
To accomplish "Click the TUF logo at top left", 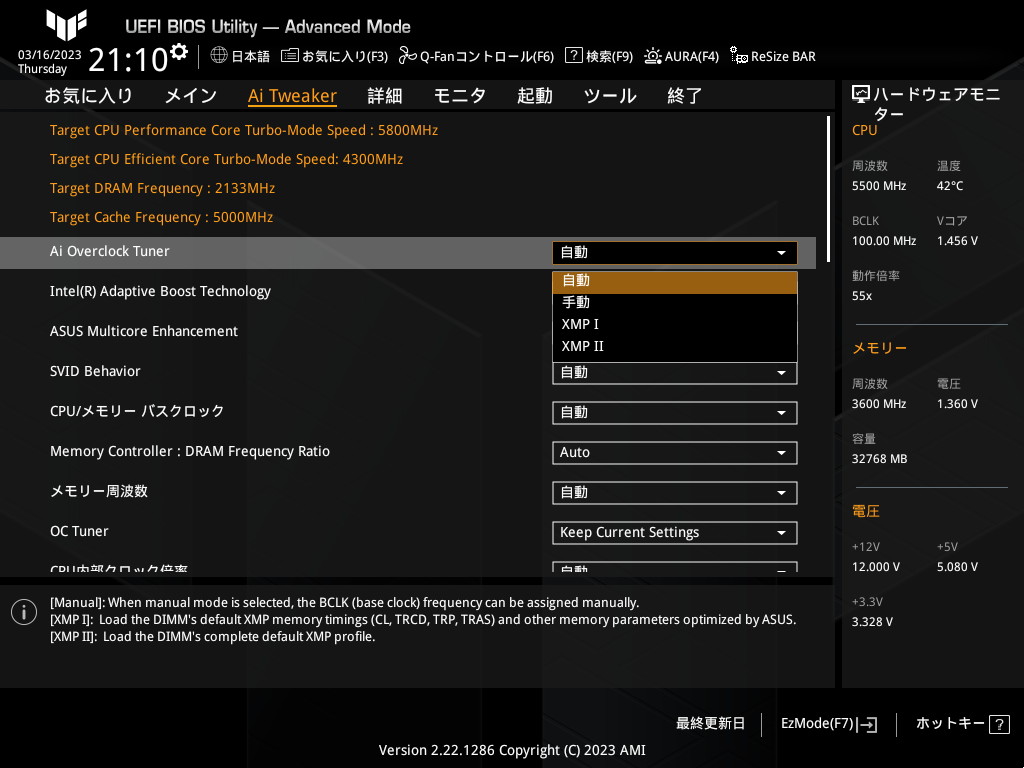I will 66,25.
